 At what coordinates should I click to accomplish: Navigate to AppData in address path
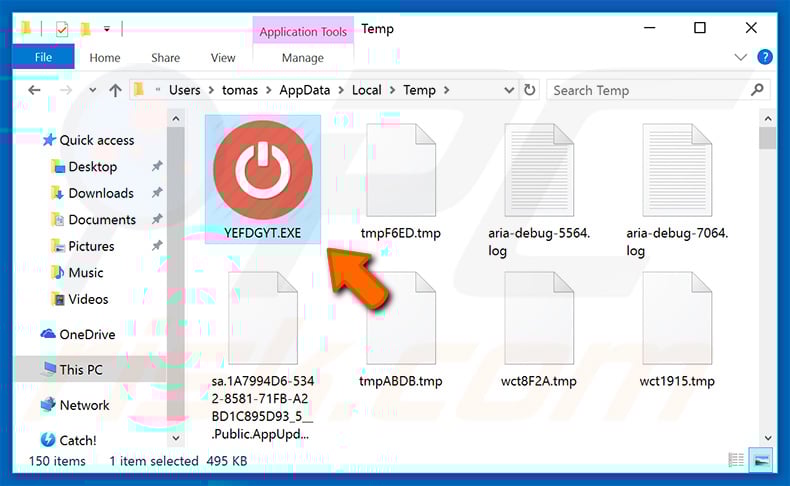coord(305,90)
